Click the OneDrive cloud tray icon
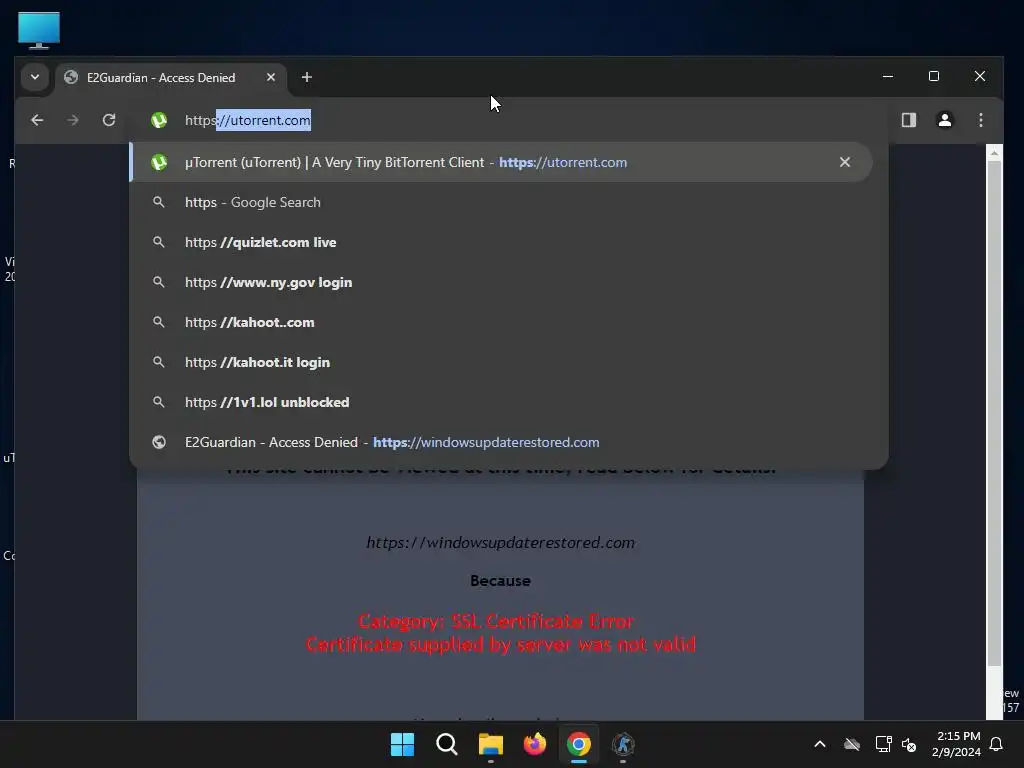The image size is (1024, 768). pos(852,744)
